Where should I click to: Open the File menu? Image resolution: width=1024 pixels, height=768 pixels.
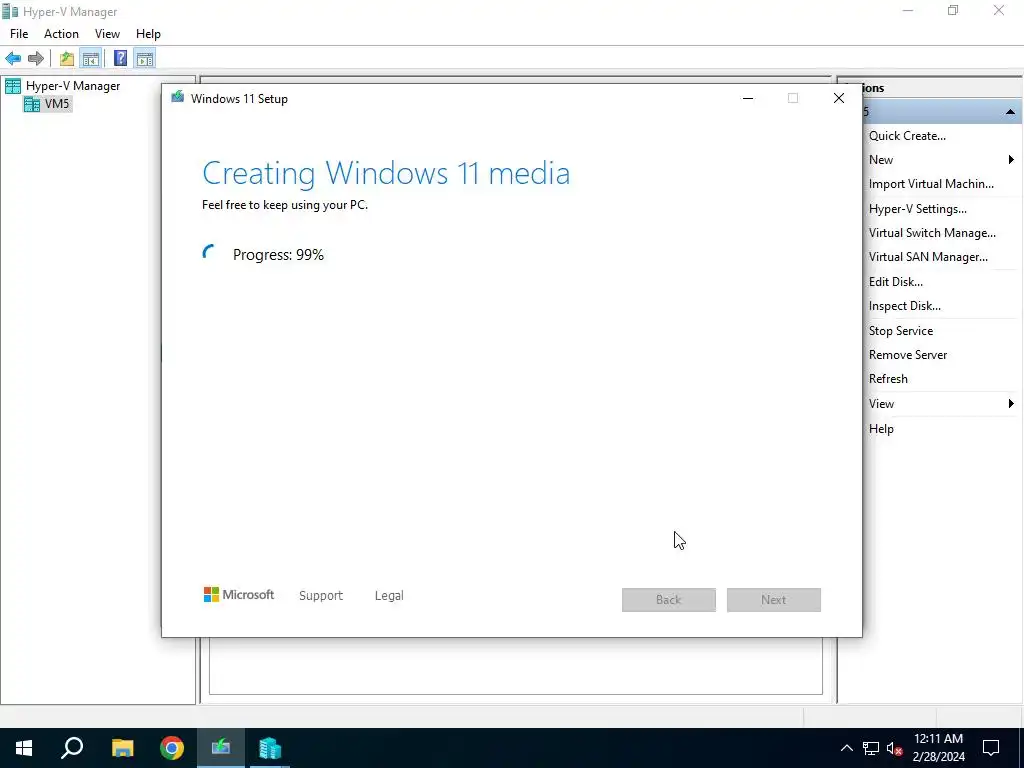click(x=19, y=34)
